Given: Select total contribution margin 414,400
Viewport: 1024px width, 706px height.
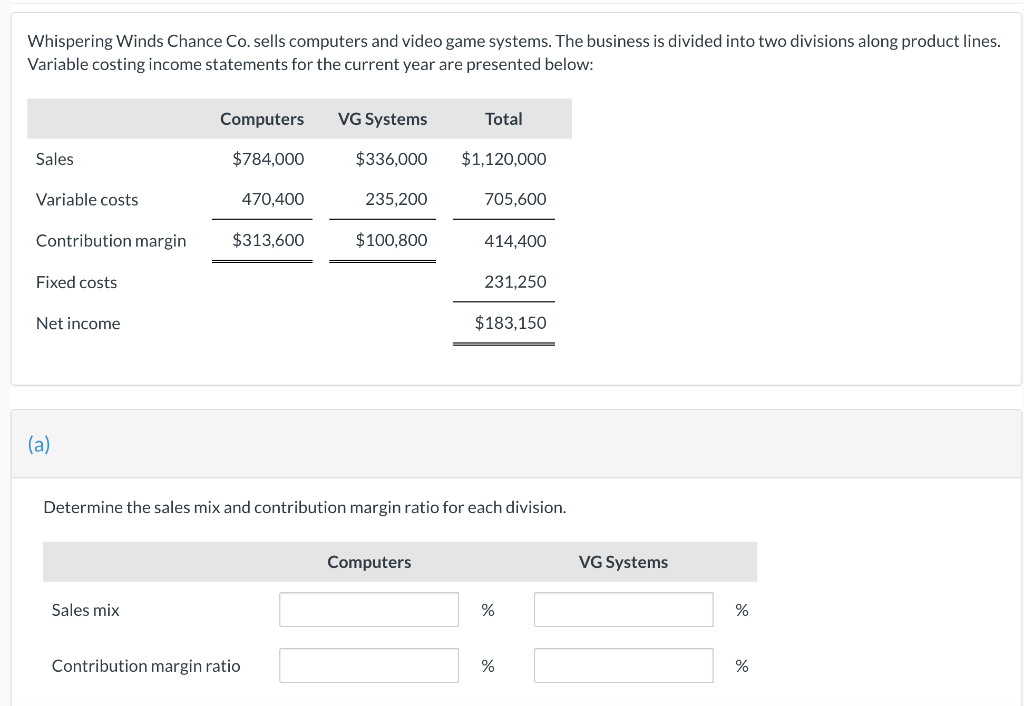Looking at the screenshot, I should click(515, 241).
